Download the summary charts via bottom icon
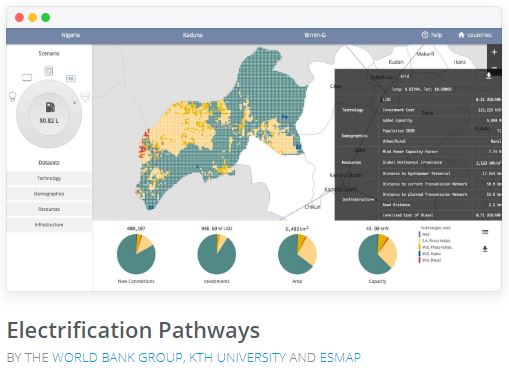Image resolution: width=509 pixels, height=368 pixels. (x=485, y=249)
